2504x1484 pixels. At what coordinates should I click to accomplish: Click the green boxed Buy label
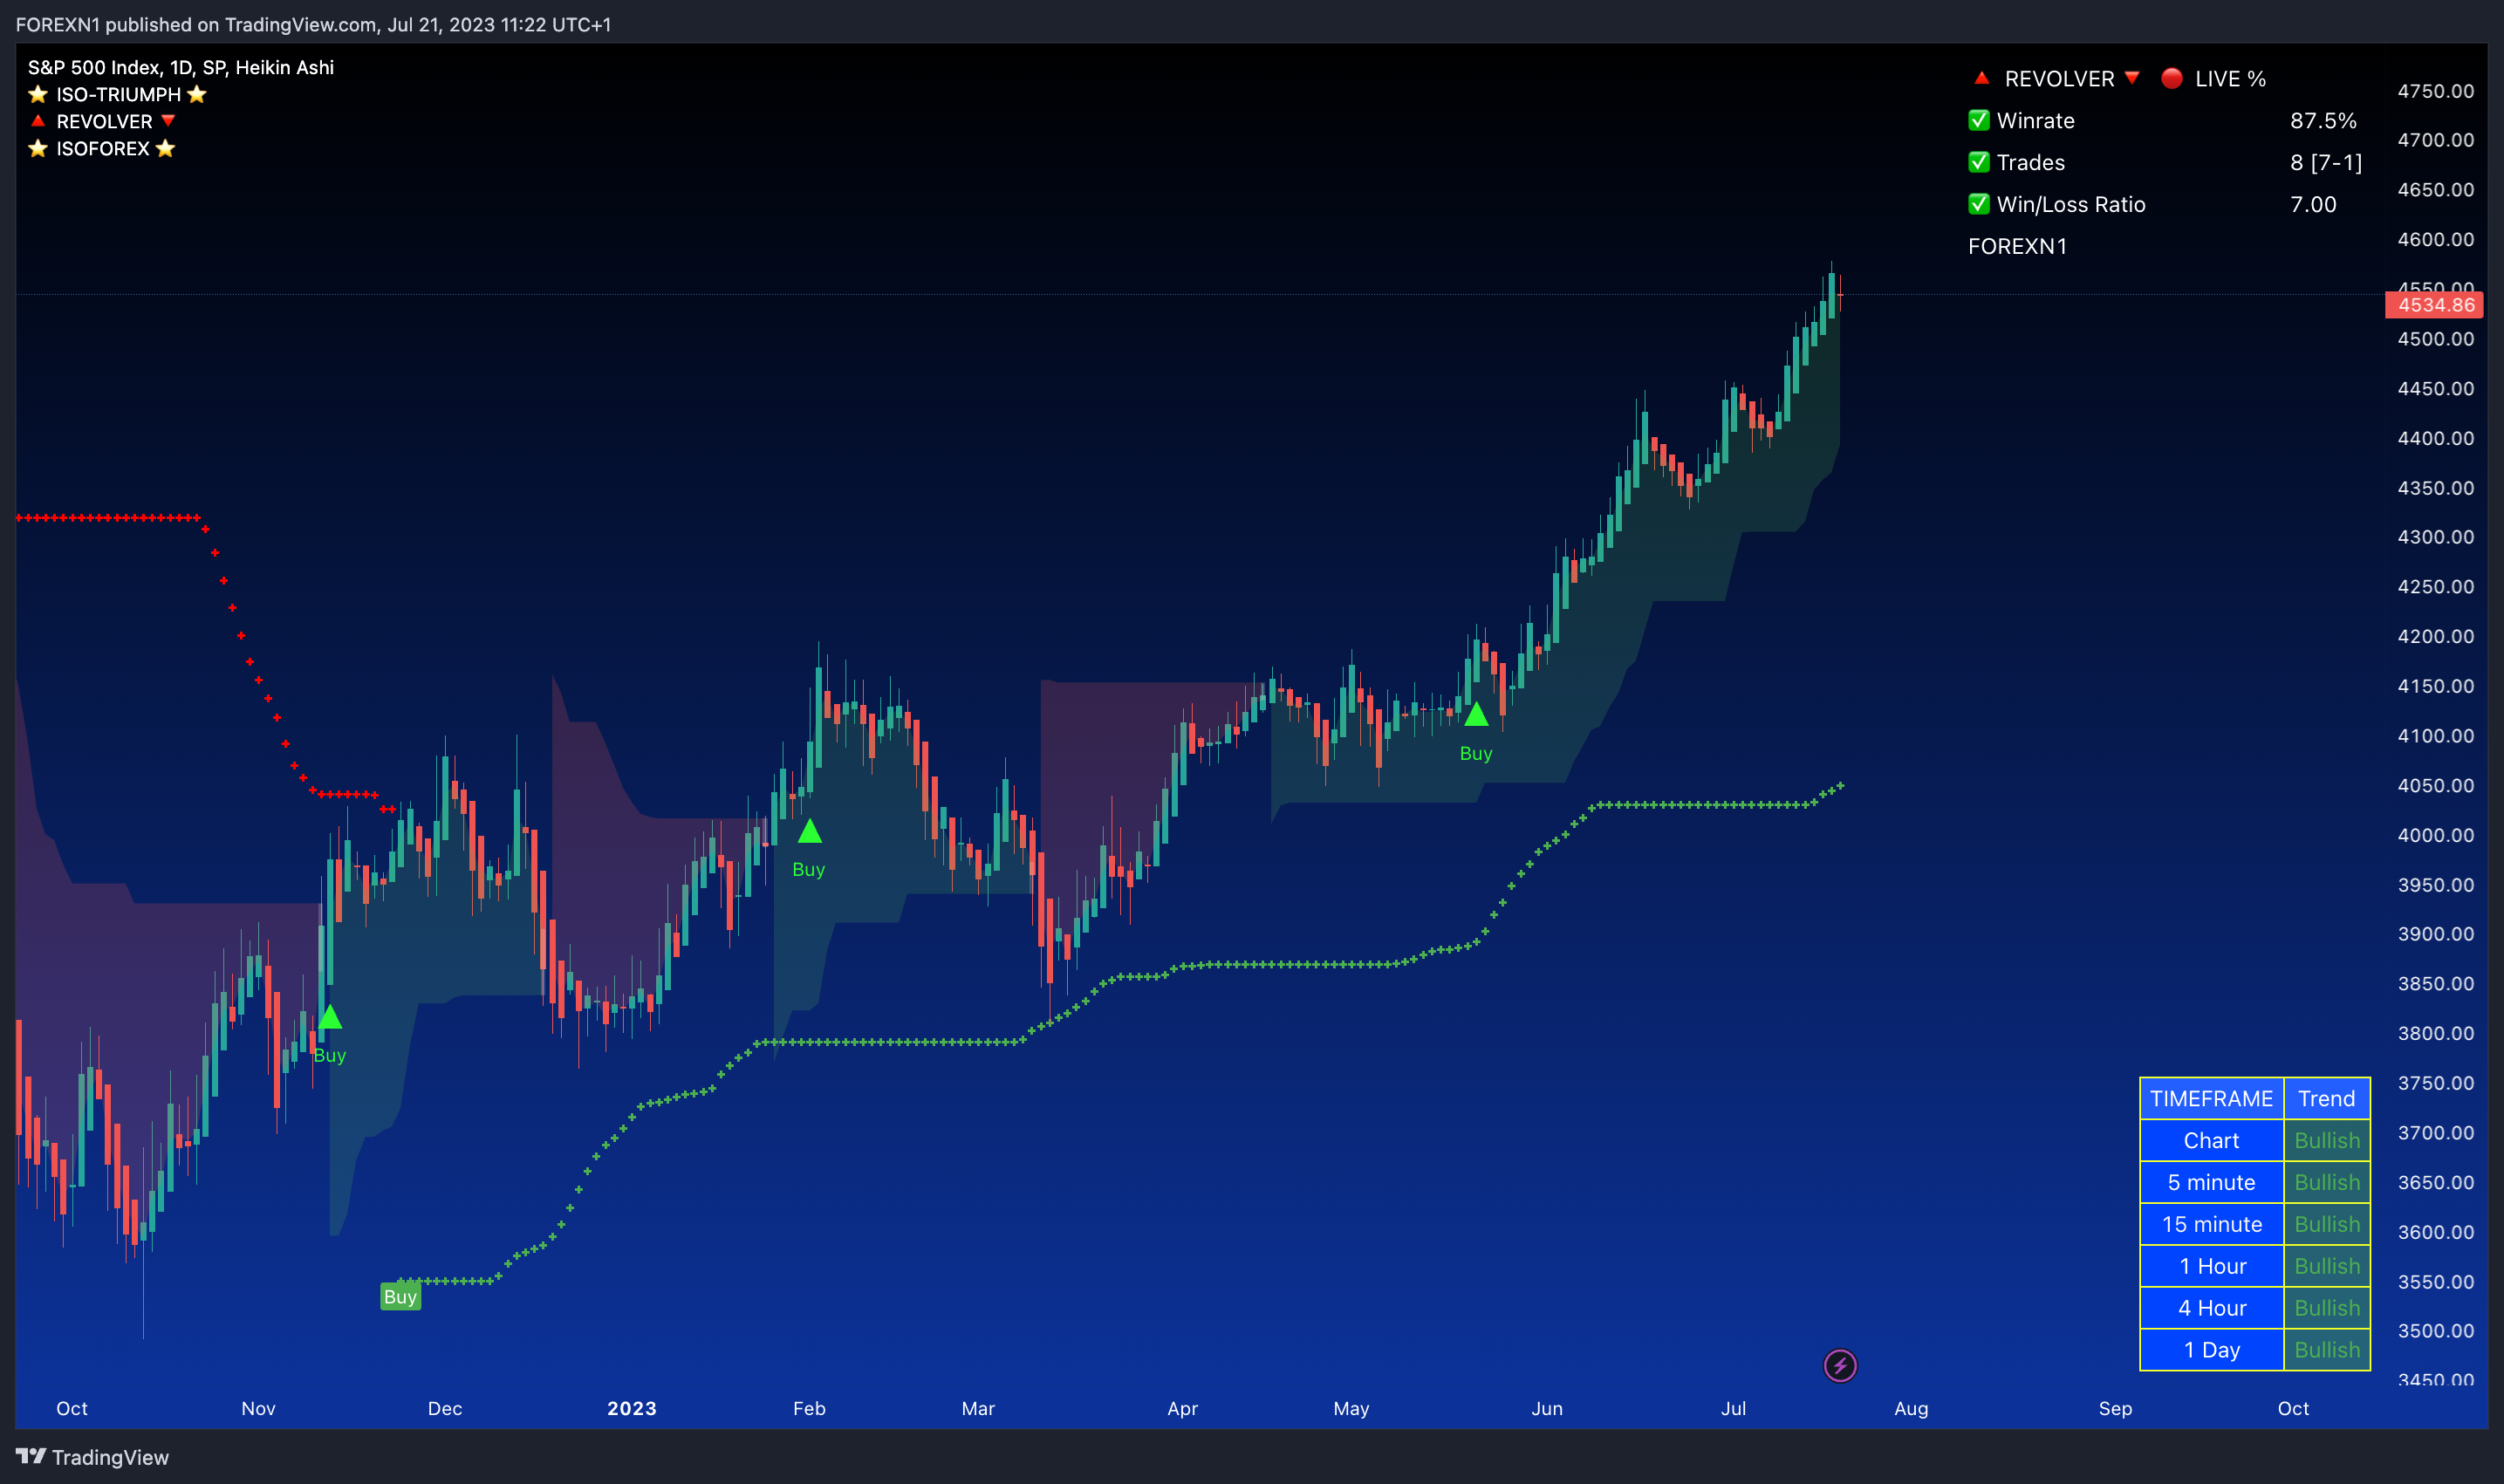pos(400,1297)
